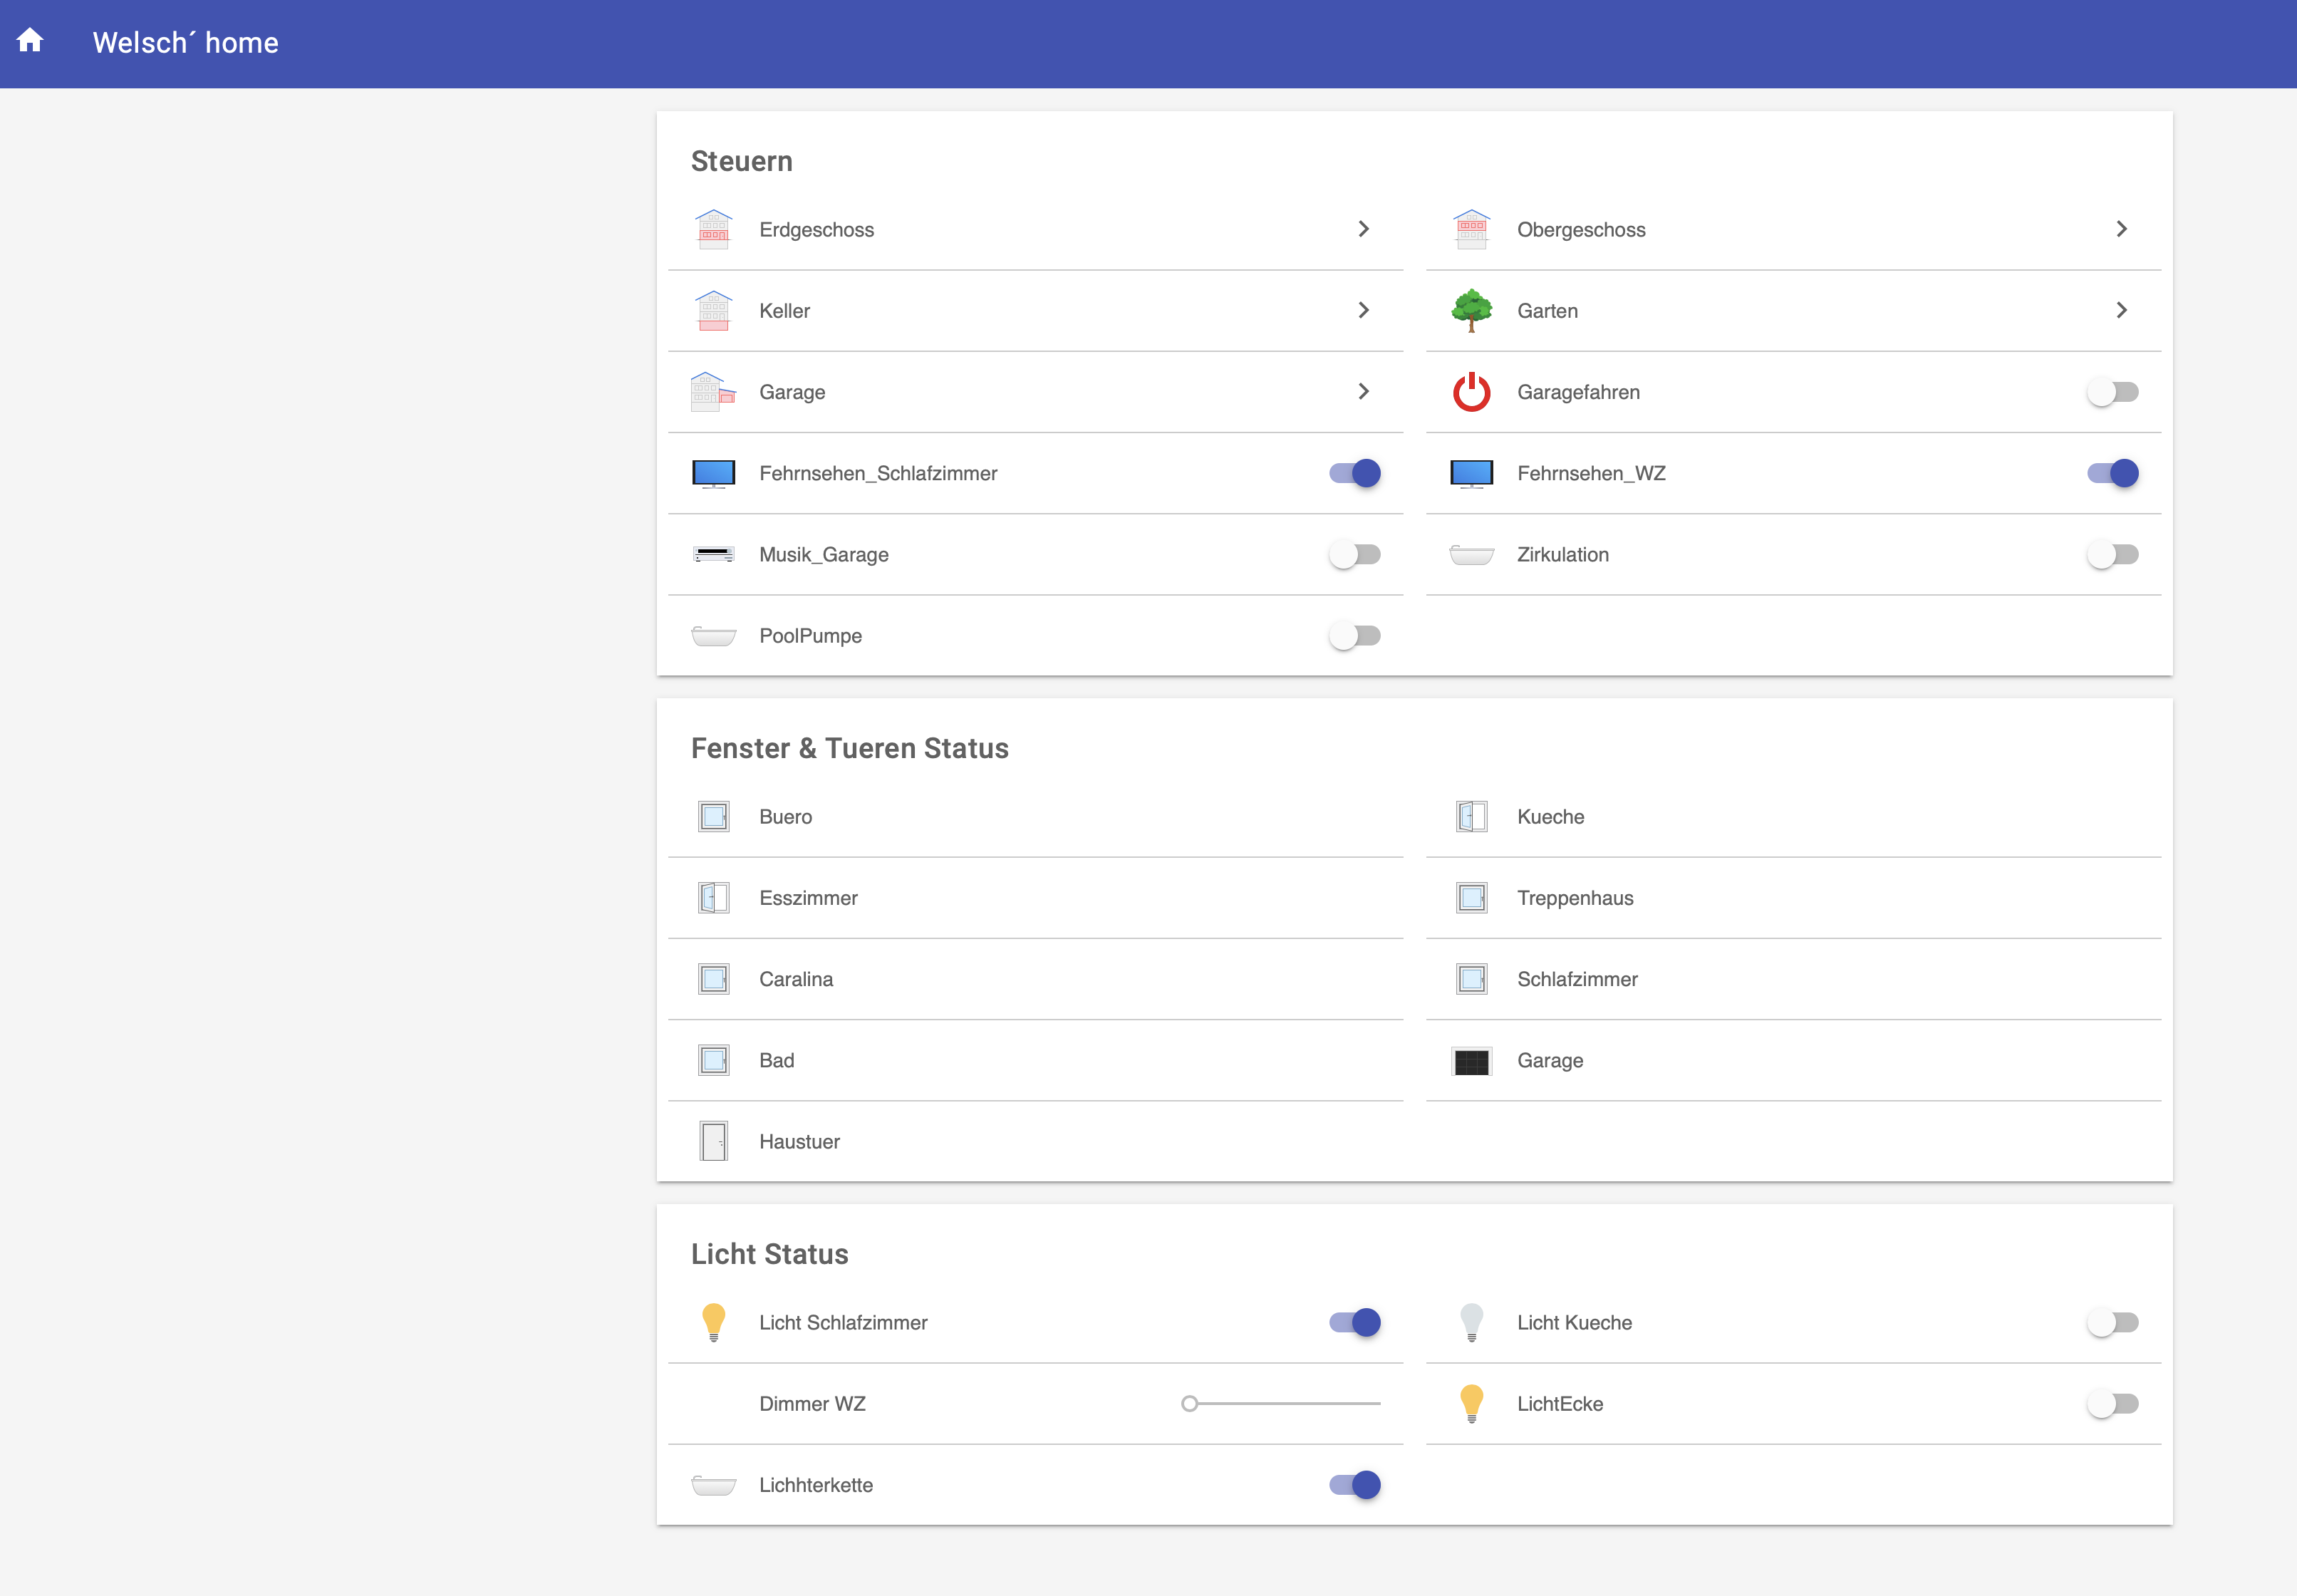Click the red power icon for Garagefahren
The height and width of the screenshot is (1596, 2297).
point(1471,392)
